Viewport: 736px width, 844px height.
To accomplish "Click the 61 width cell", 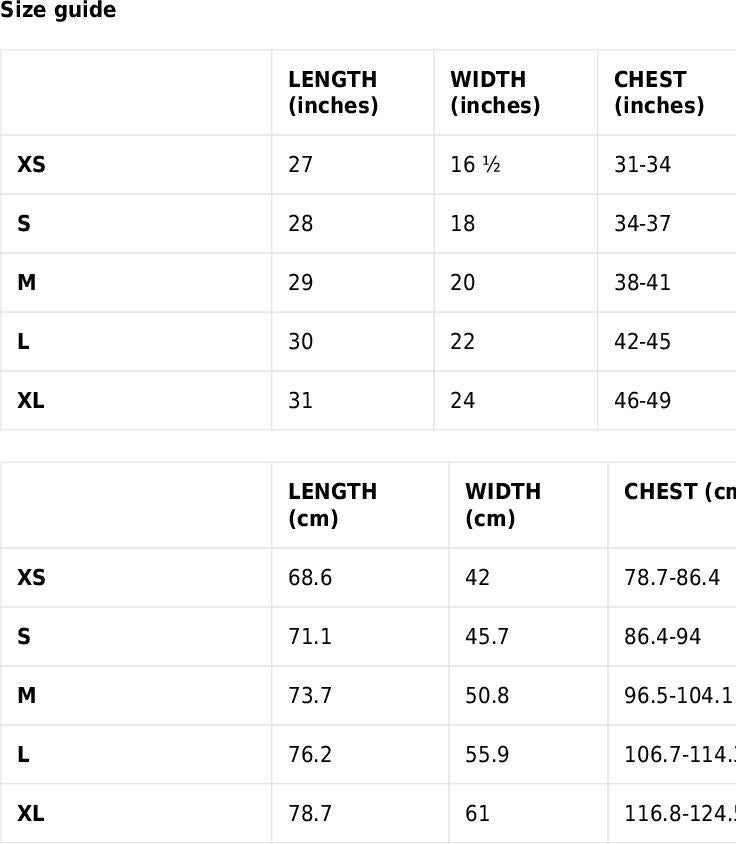I will coord(529,813).
